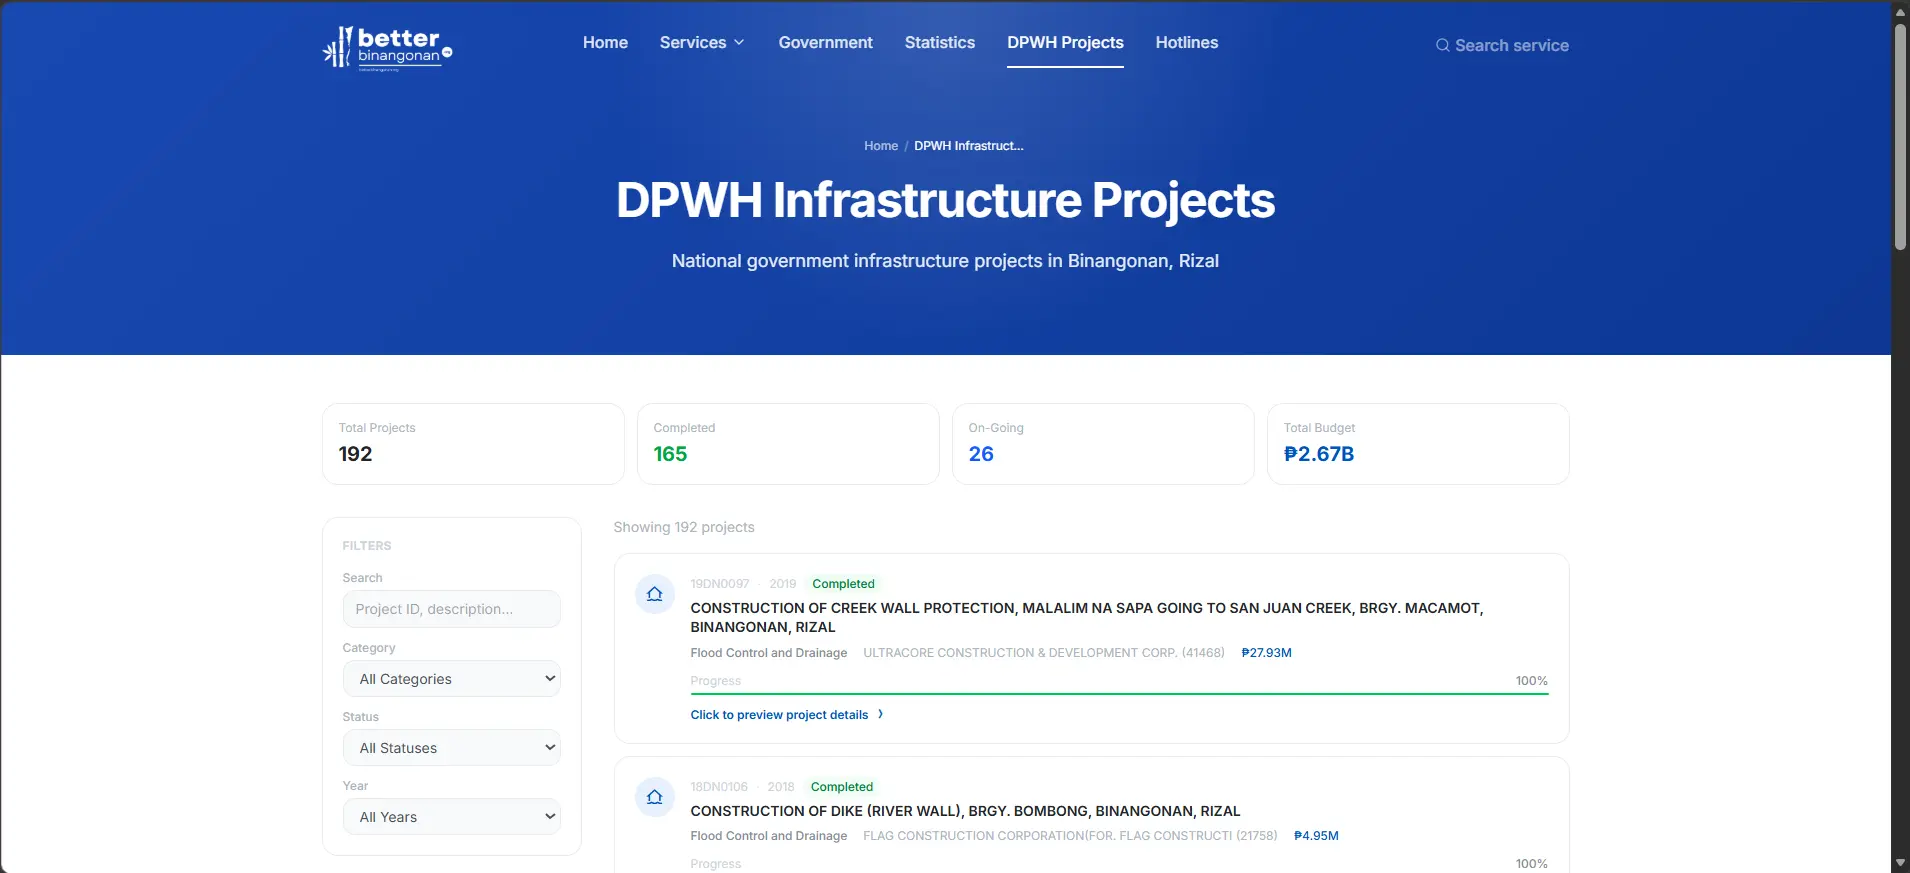The image size is (1910, 873).
Task: Click the On-Going 26 card
Action: click(1103, 444)
